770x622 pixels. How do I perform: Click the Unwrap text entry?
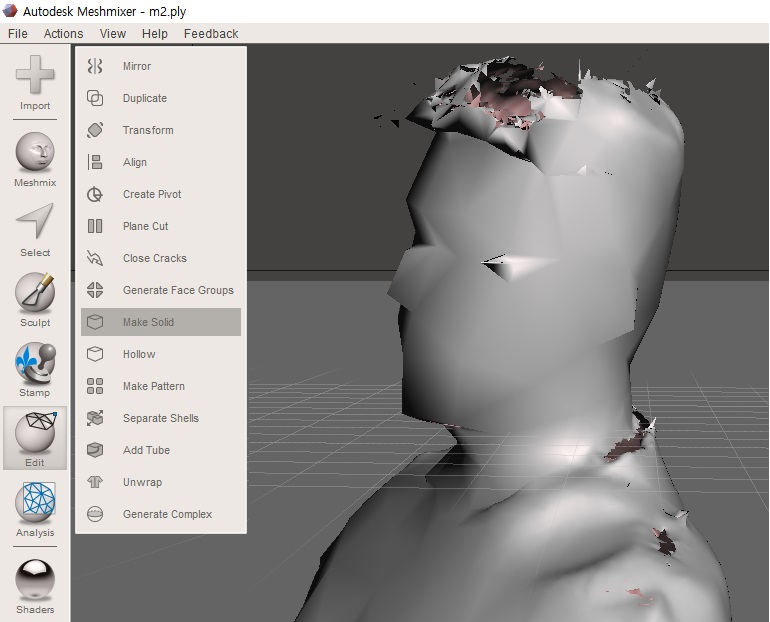point(142,483)
